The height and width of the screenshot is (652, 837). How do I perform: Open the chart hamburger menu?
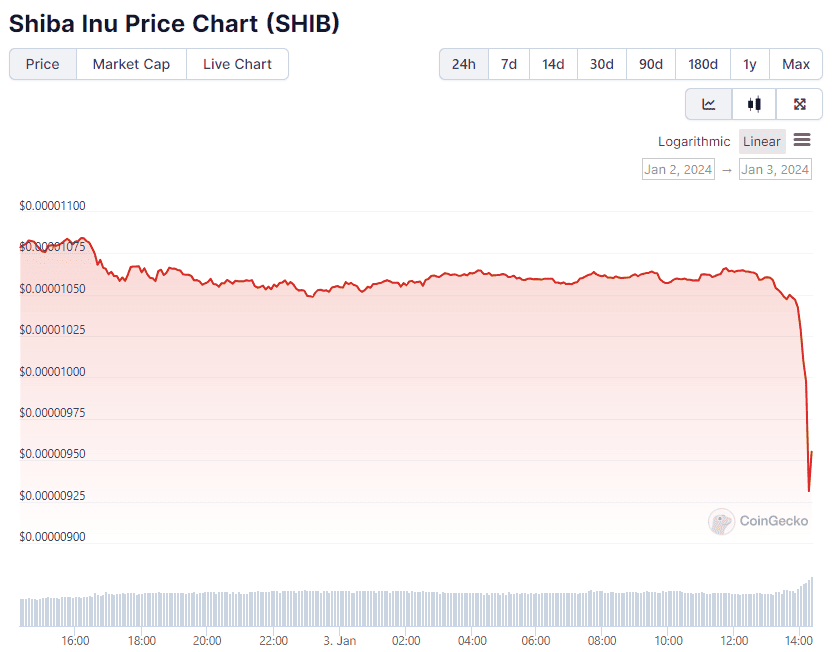click(802, 140)
